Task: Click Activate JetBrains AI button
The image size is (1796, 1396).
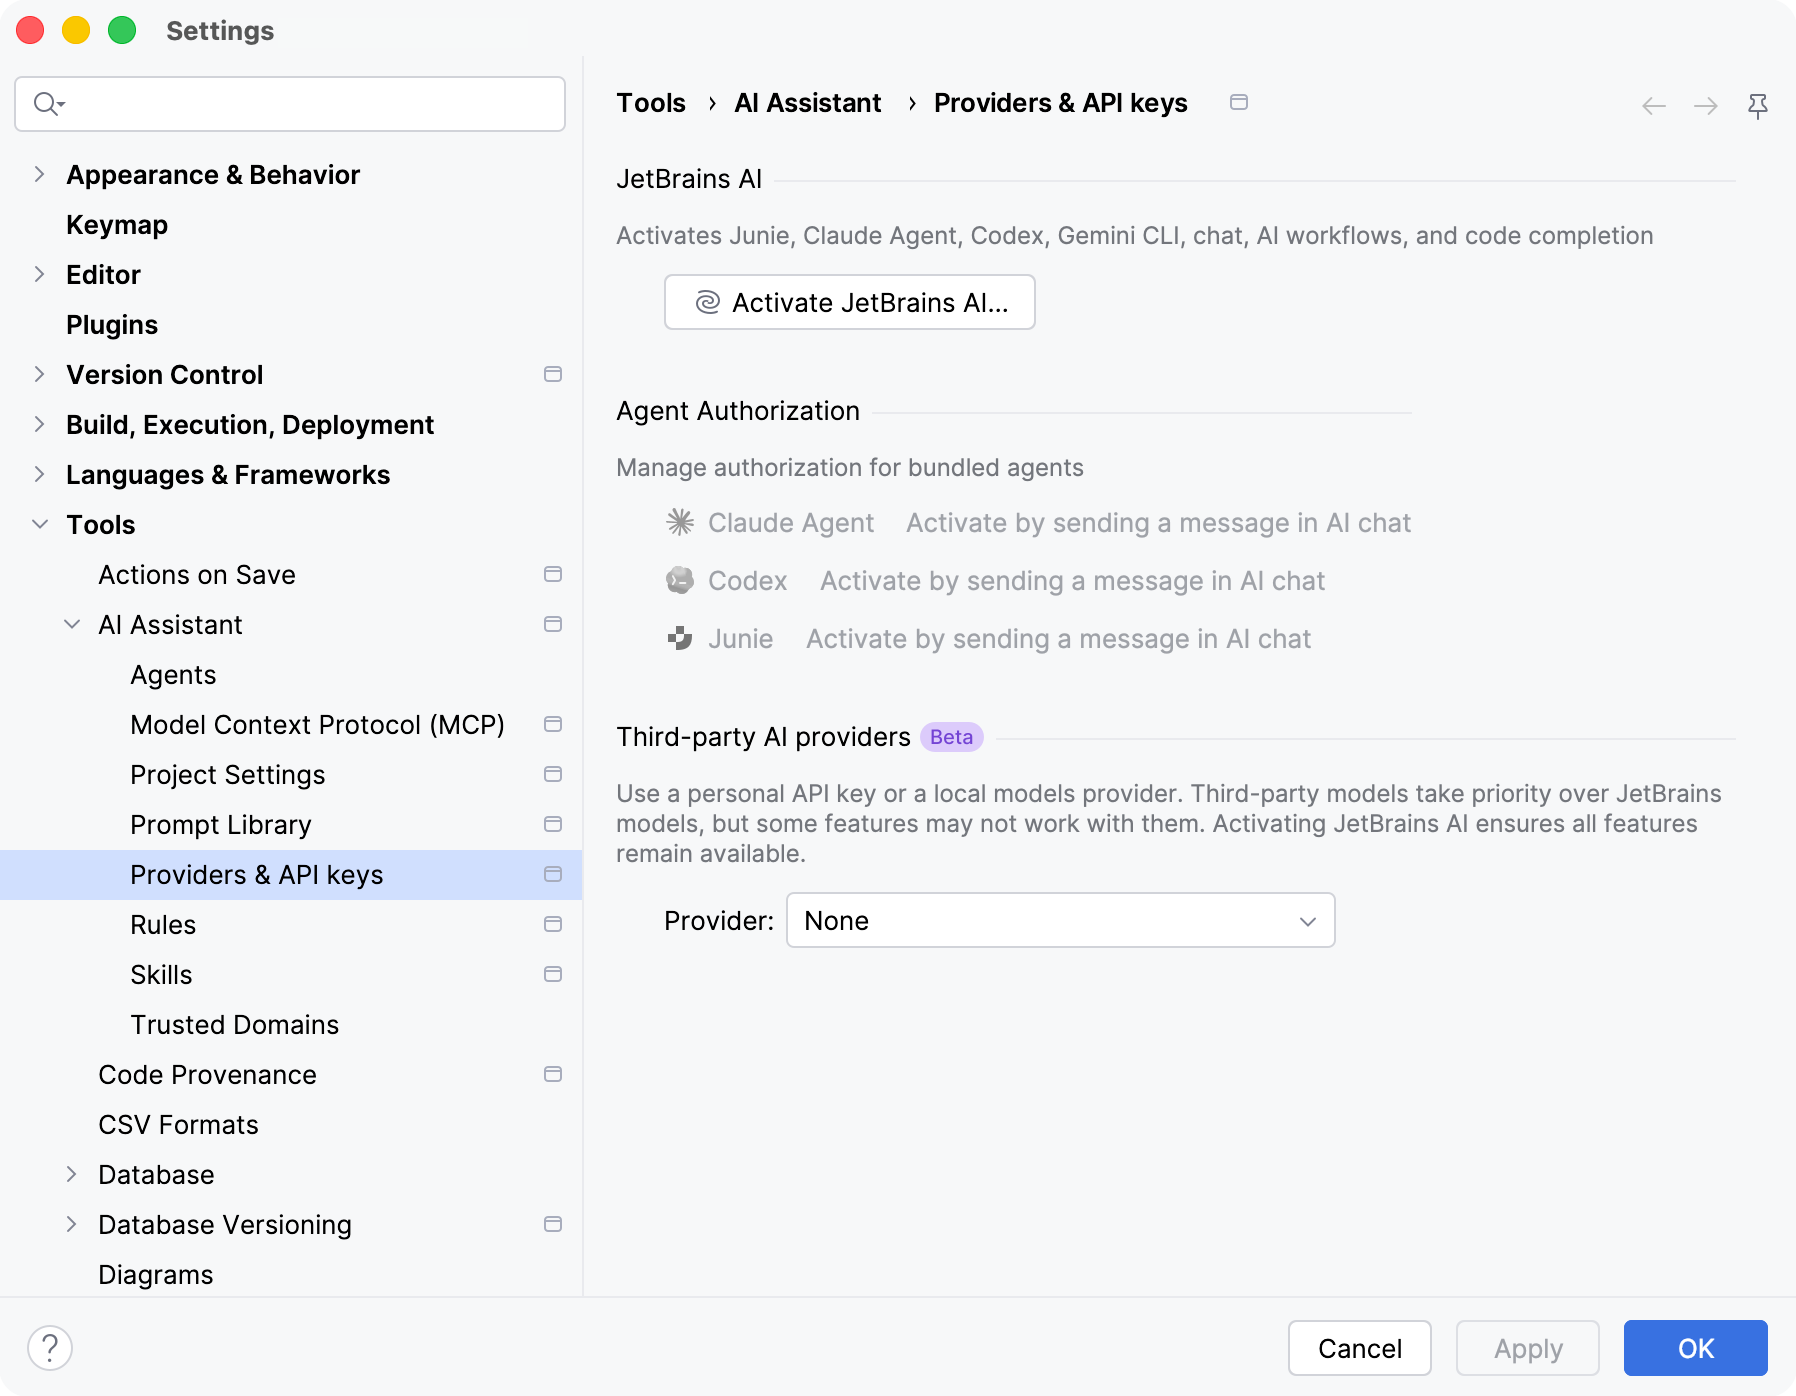Action: [850, 302]
